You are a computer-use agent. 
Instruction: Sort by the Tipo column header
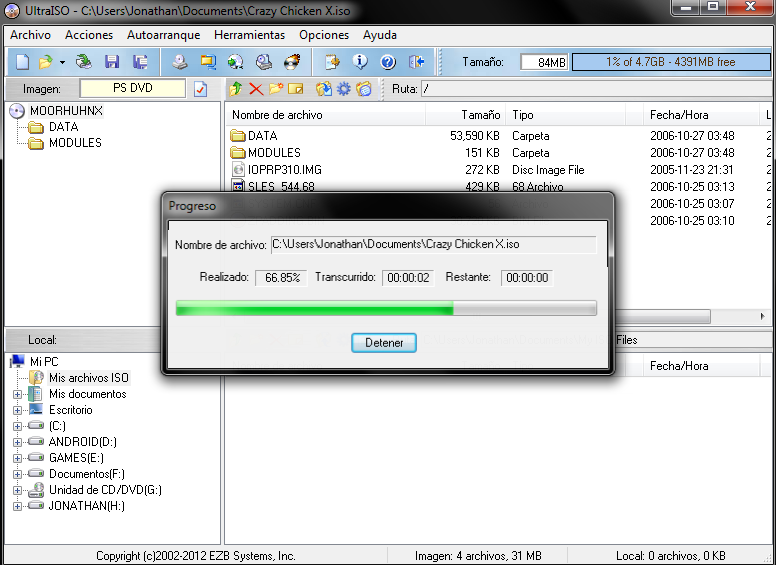(x=565, y=115)
